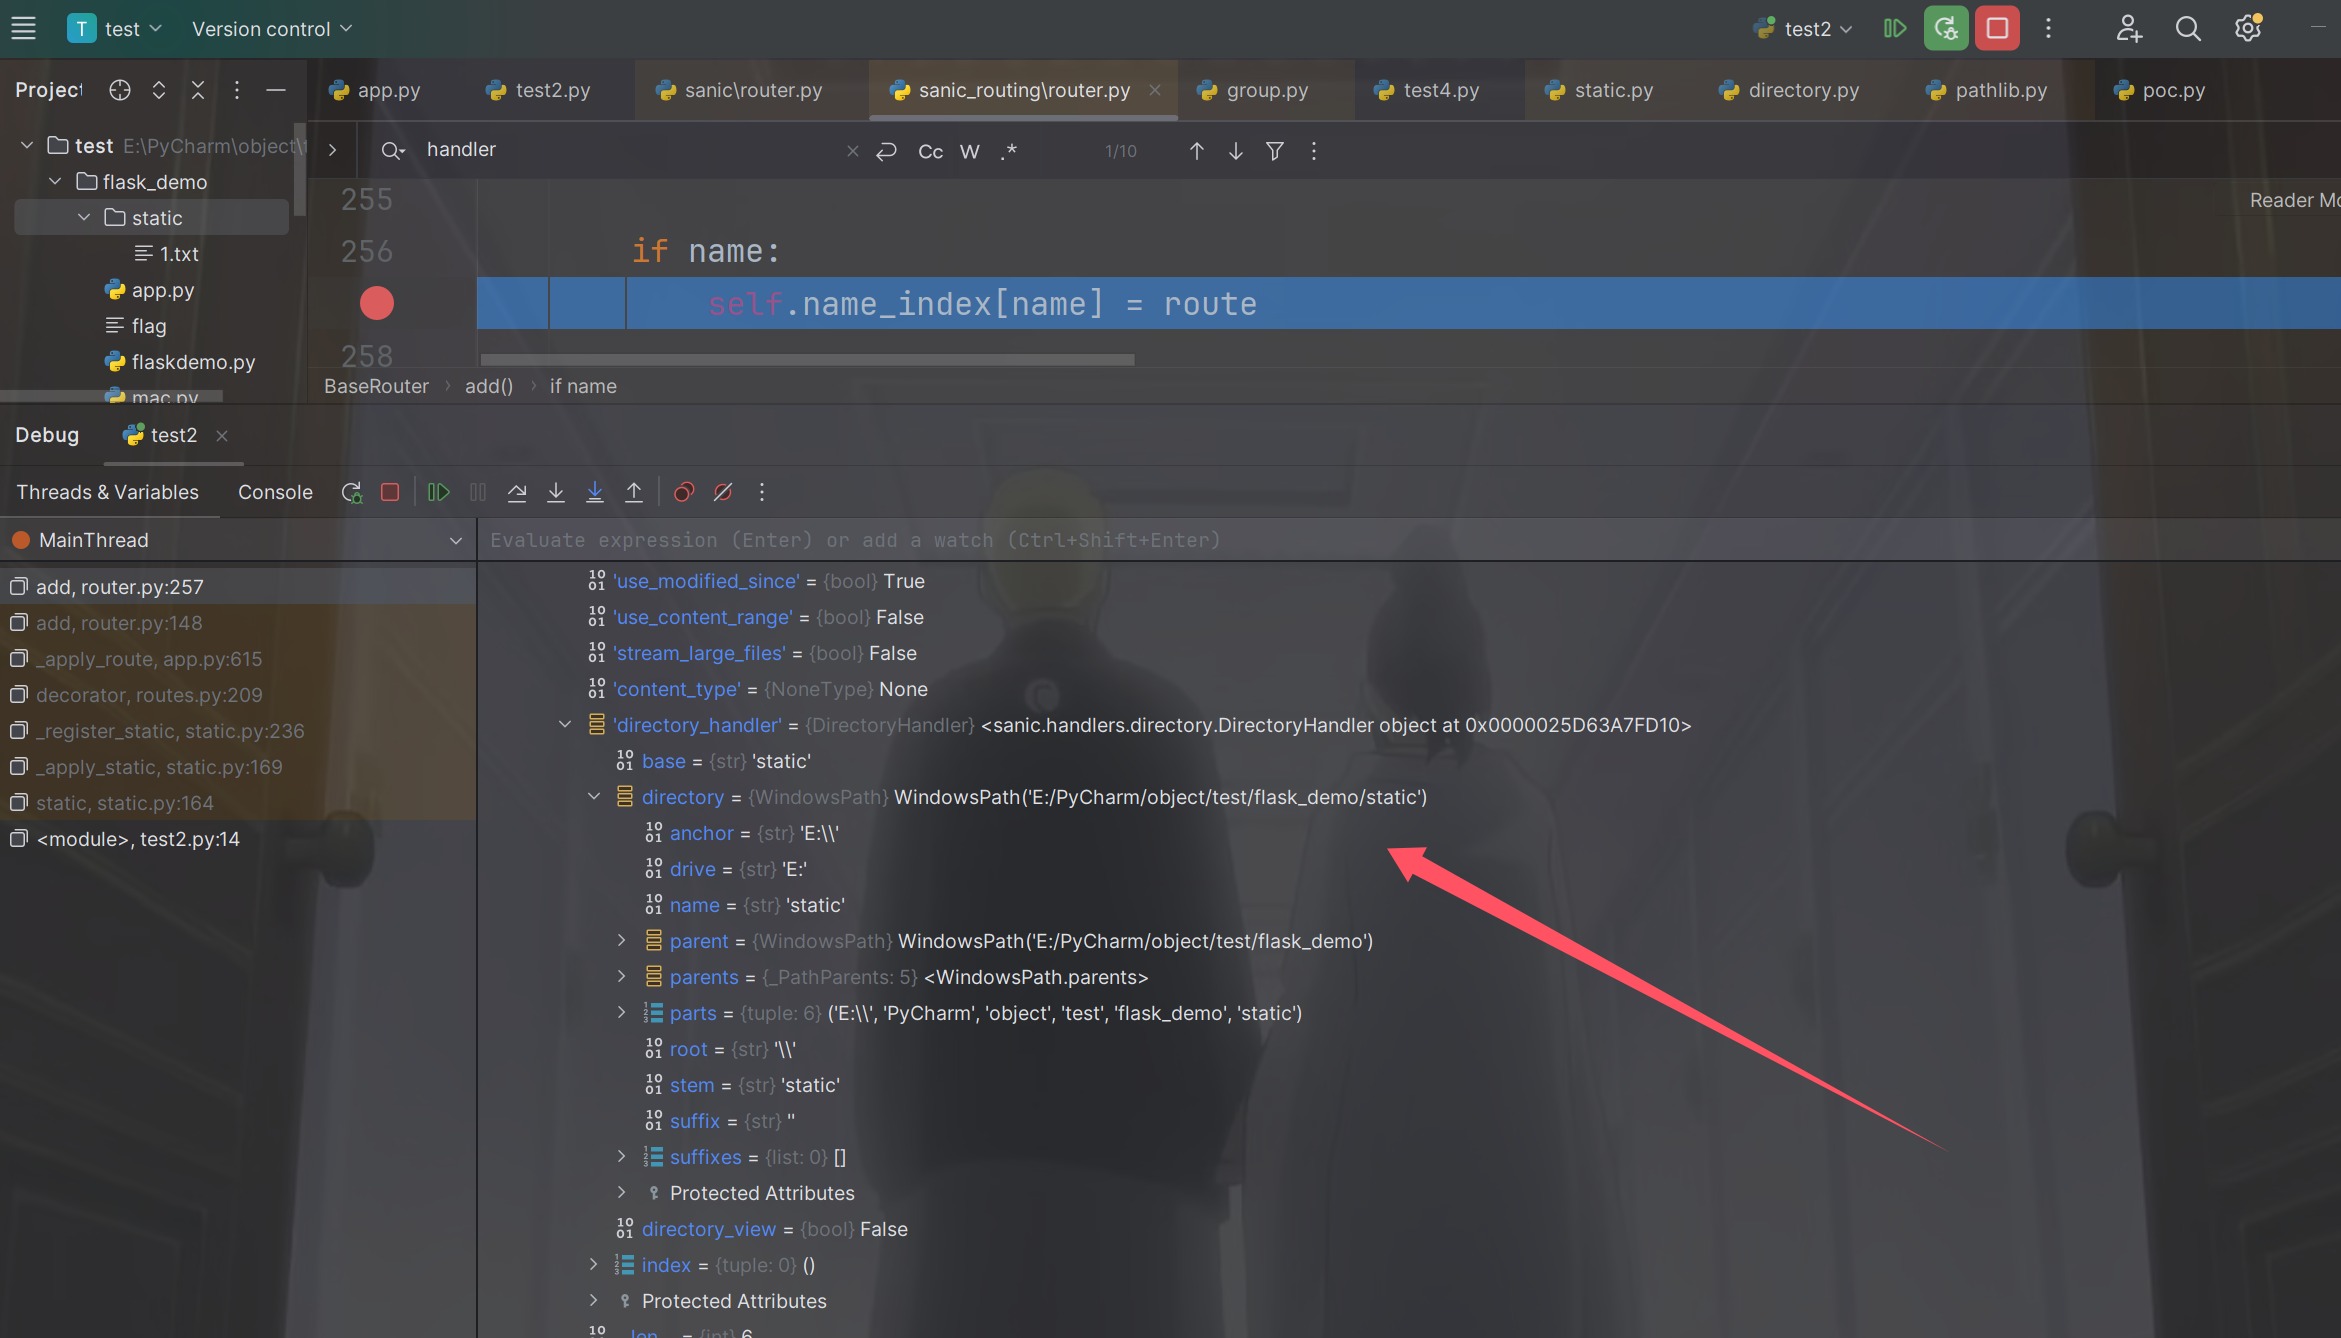Click the Step Into debug icon
Viewport: 2341px width, 1338px height.
[x=556, y=492]
